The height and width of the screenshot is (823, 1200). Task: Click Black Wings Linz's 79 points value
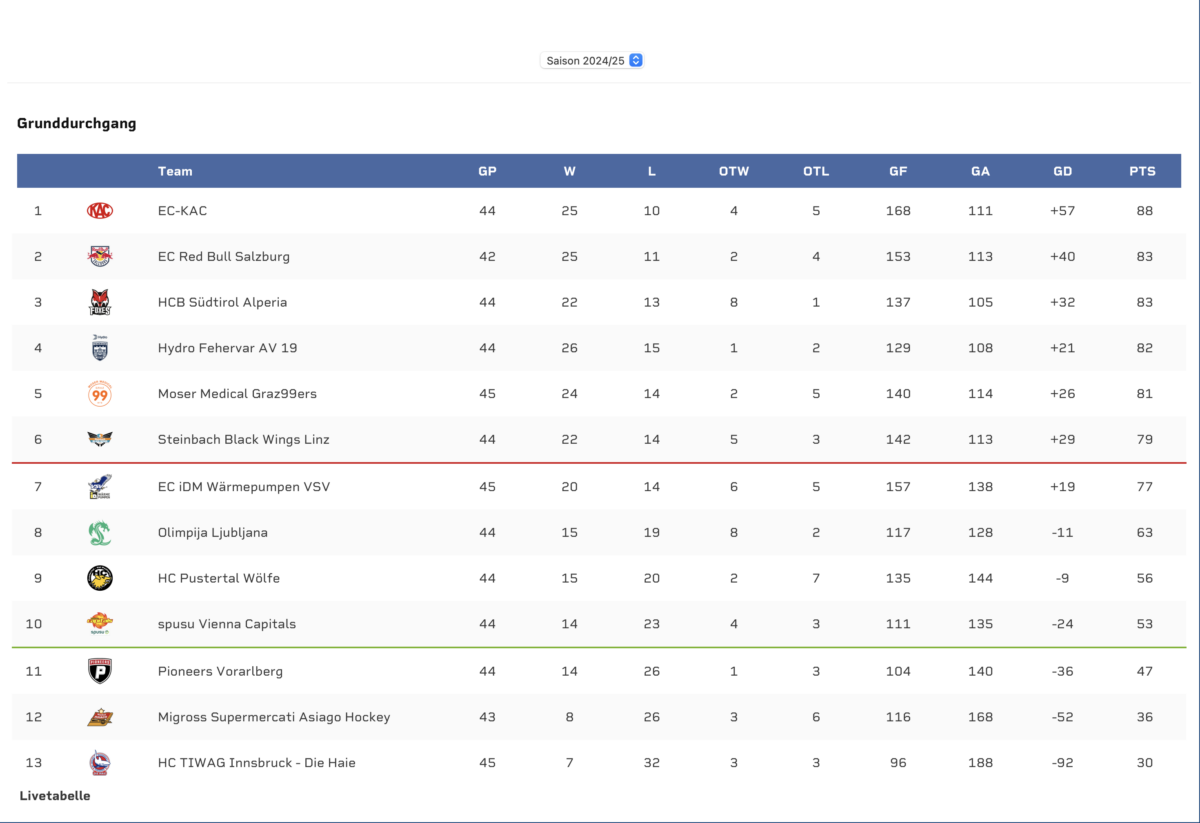tap(1145, 439)
